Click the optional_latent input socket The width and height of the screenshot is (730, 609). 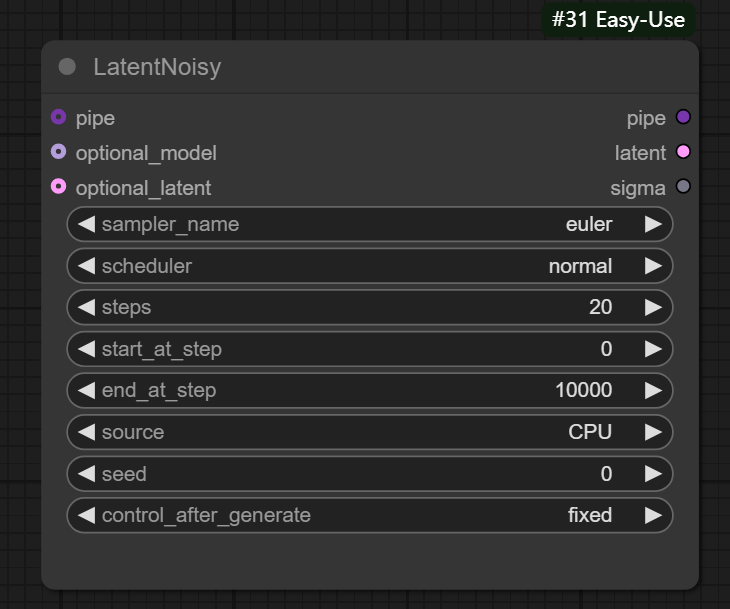coord(58,187)
